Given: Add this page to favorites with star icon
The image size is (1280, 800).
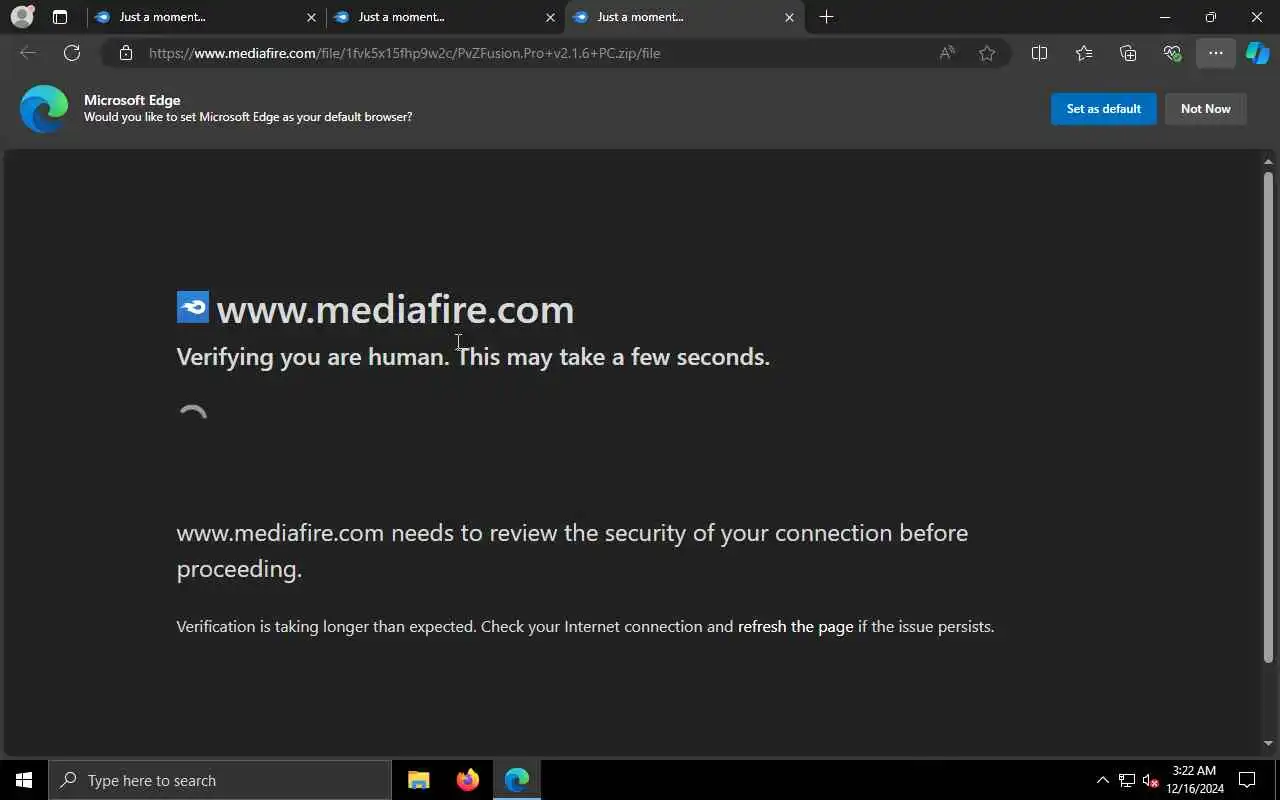Looking at the screenshot, I should 987,53.
